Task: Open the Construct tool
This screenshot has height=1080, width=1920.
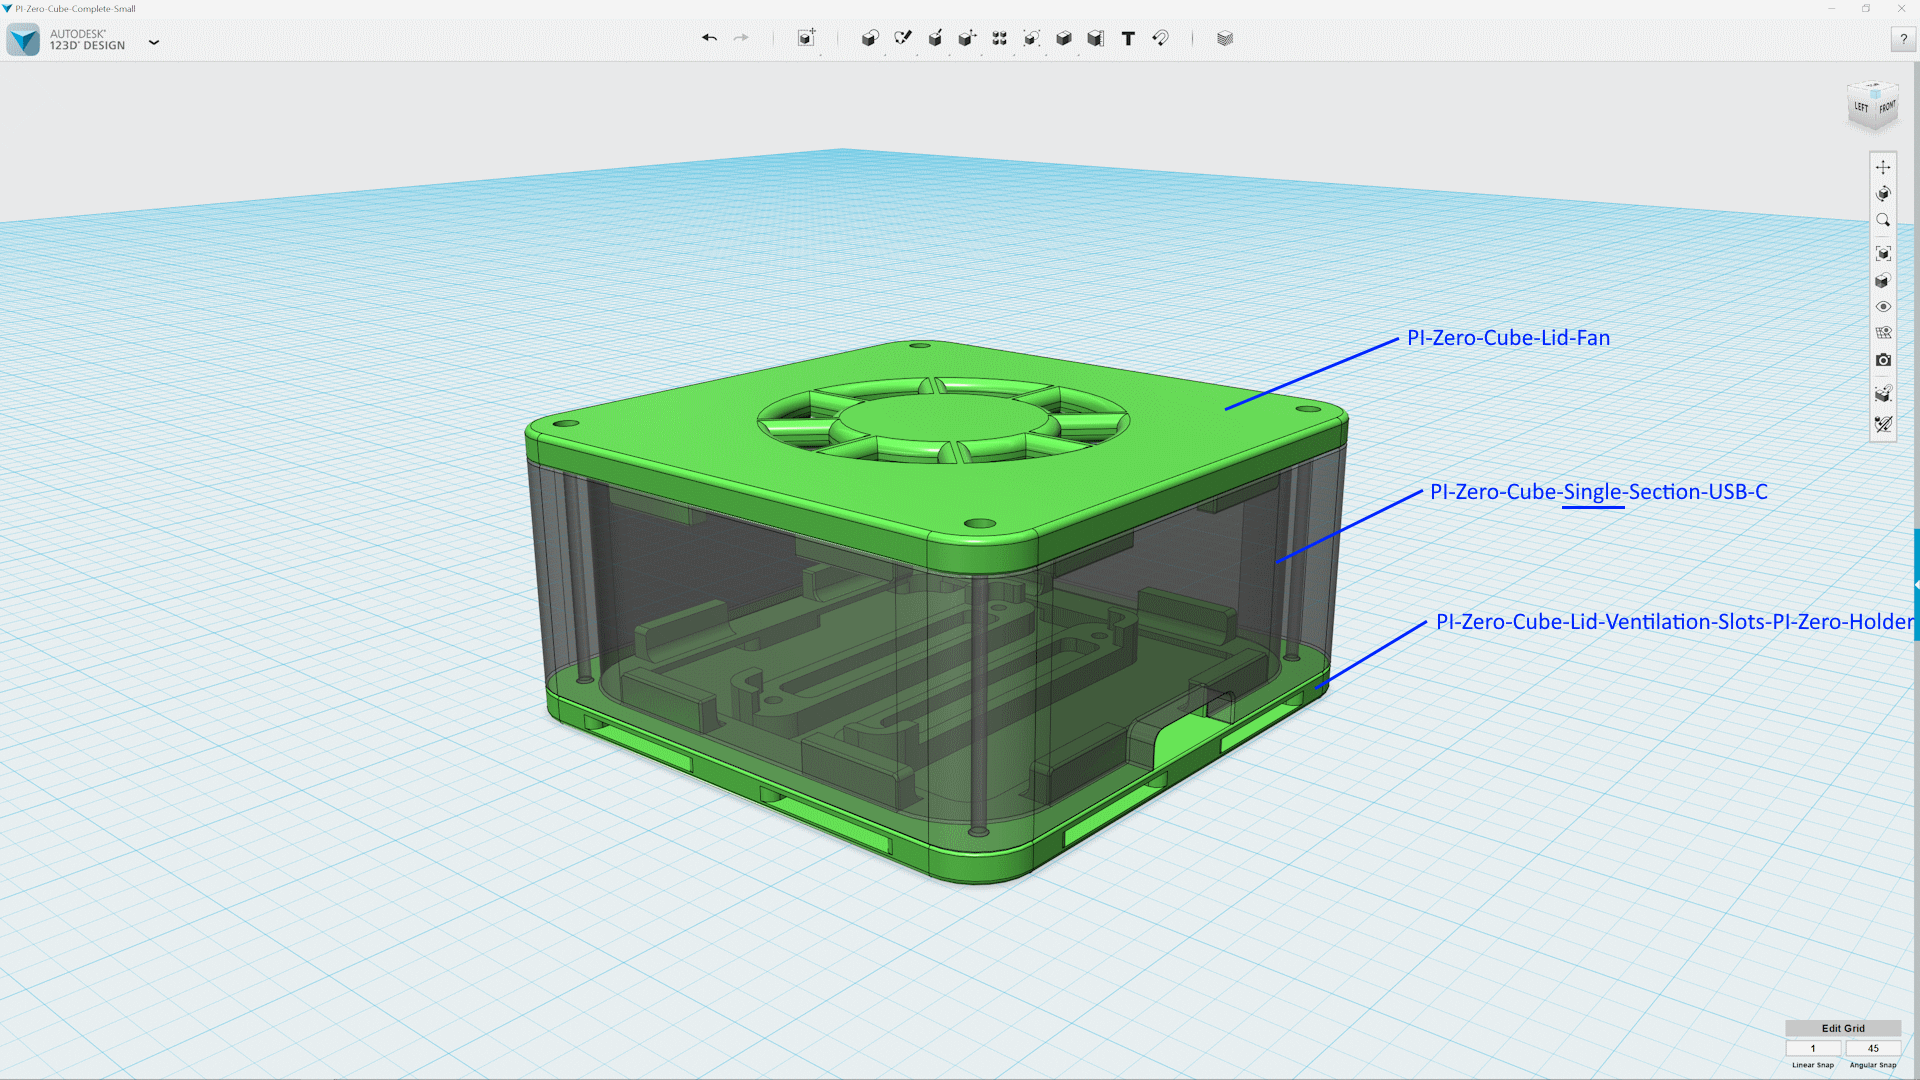Action: (935, 38)
